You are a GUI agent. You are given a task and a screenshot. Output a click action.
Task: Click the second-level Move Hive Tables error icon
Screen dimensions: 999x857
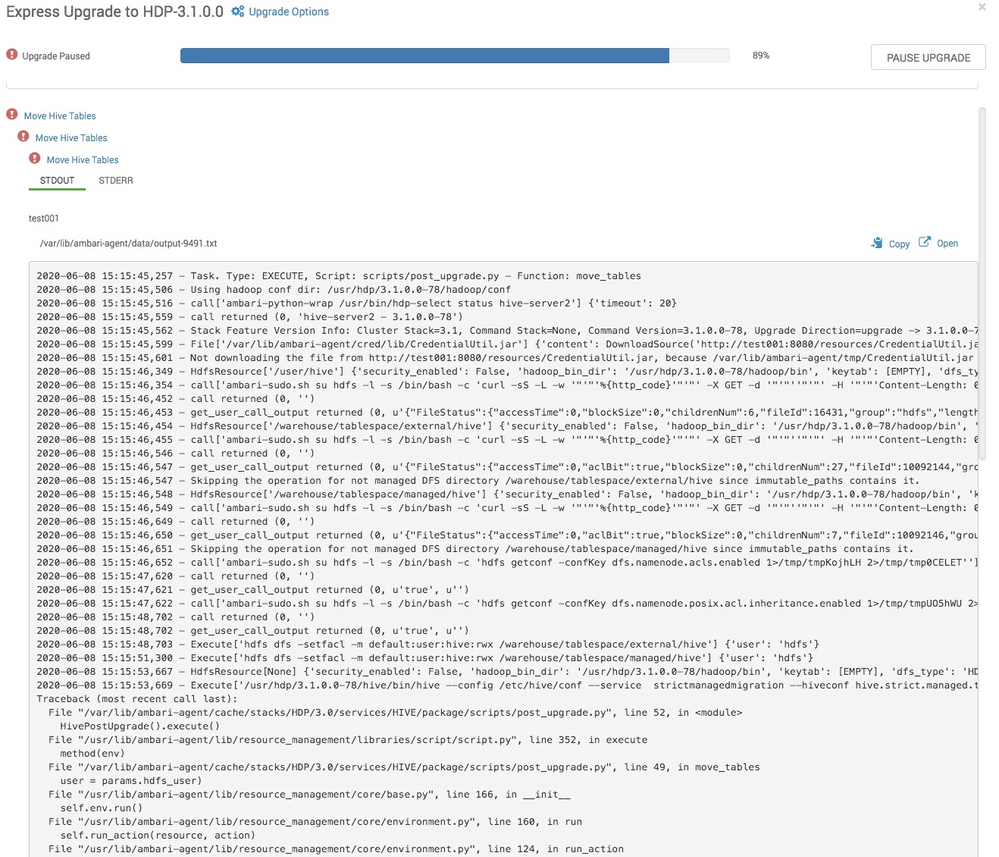24,136
